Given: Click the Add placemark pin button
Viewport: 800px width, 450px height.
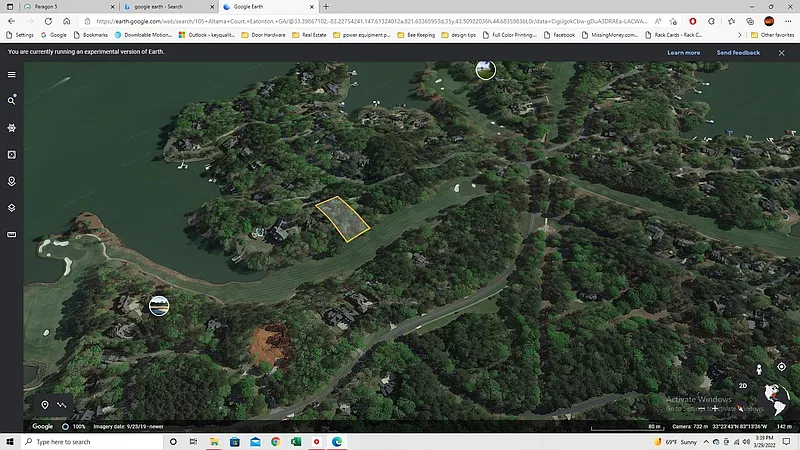Looking at the screenshot, I should coord(45,405).
